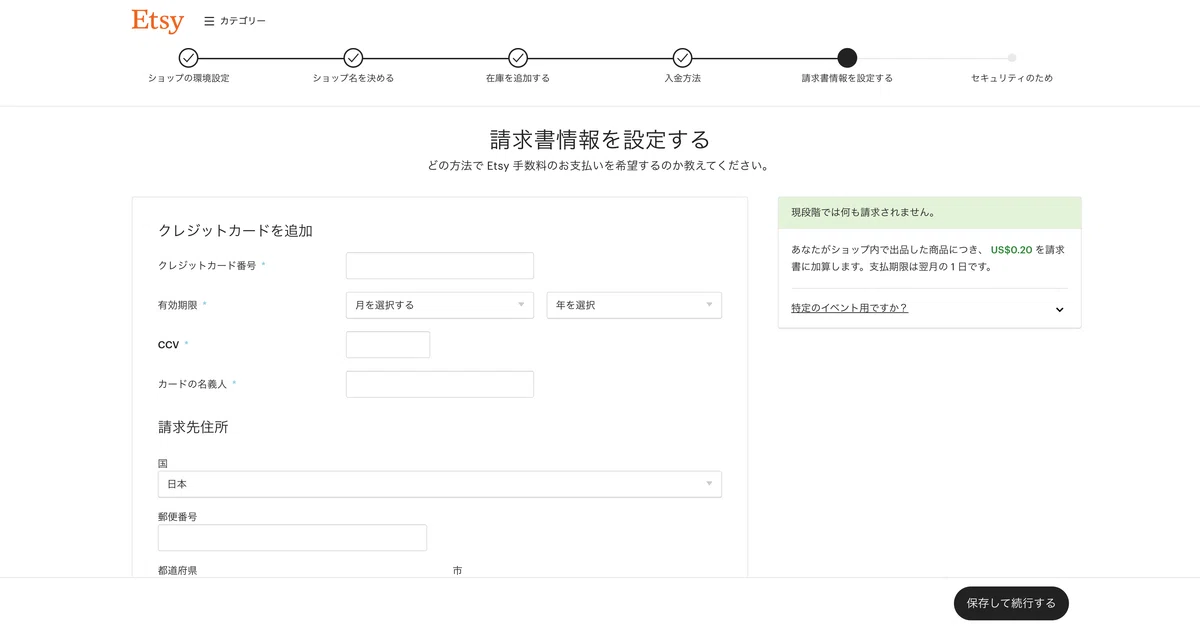Screen dimensions: 1200x626
Task: Click the current 請求書情報を設定する step dot
Action: point(847,58)
